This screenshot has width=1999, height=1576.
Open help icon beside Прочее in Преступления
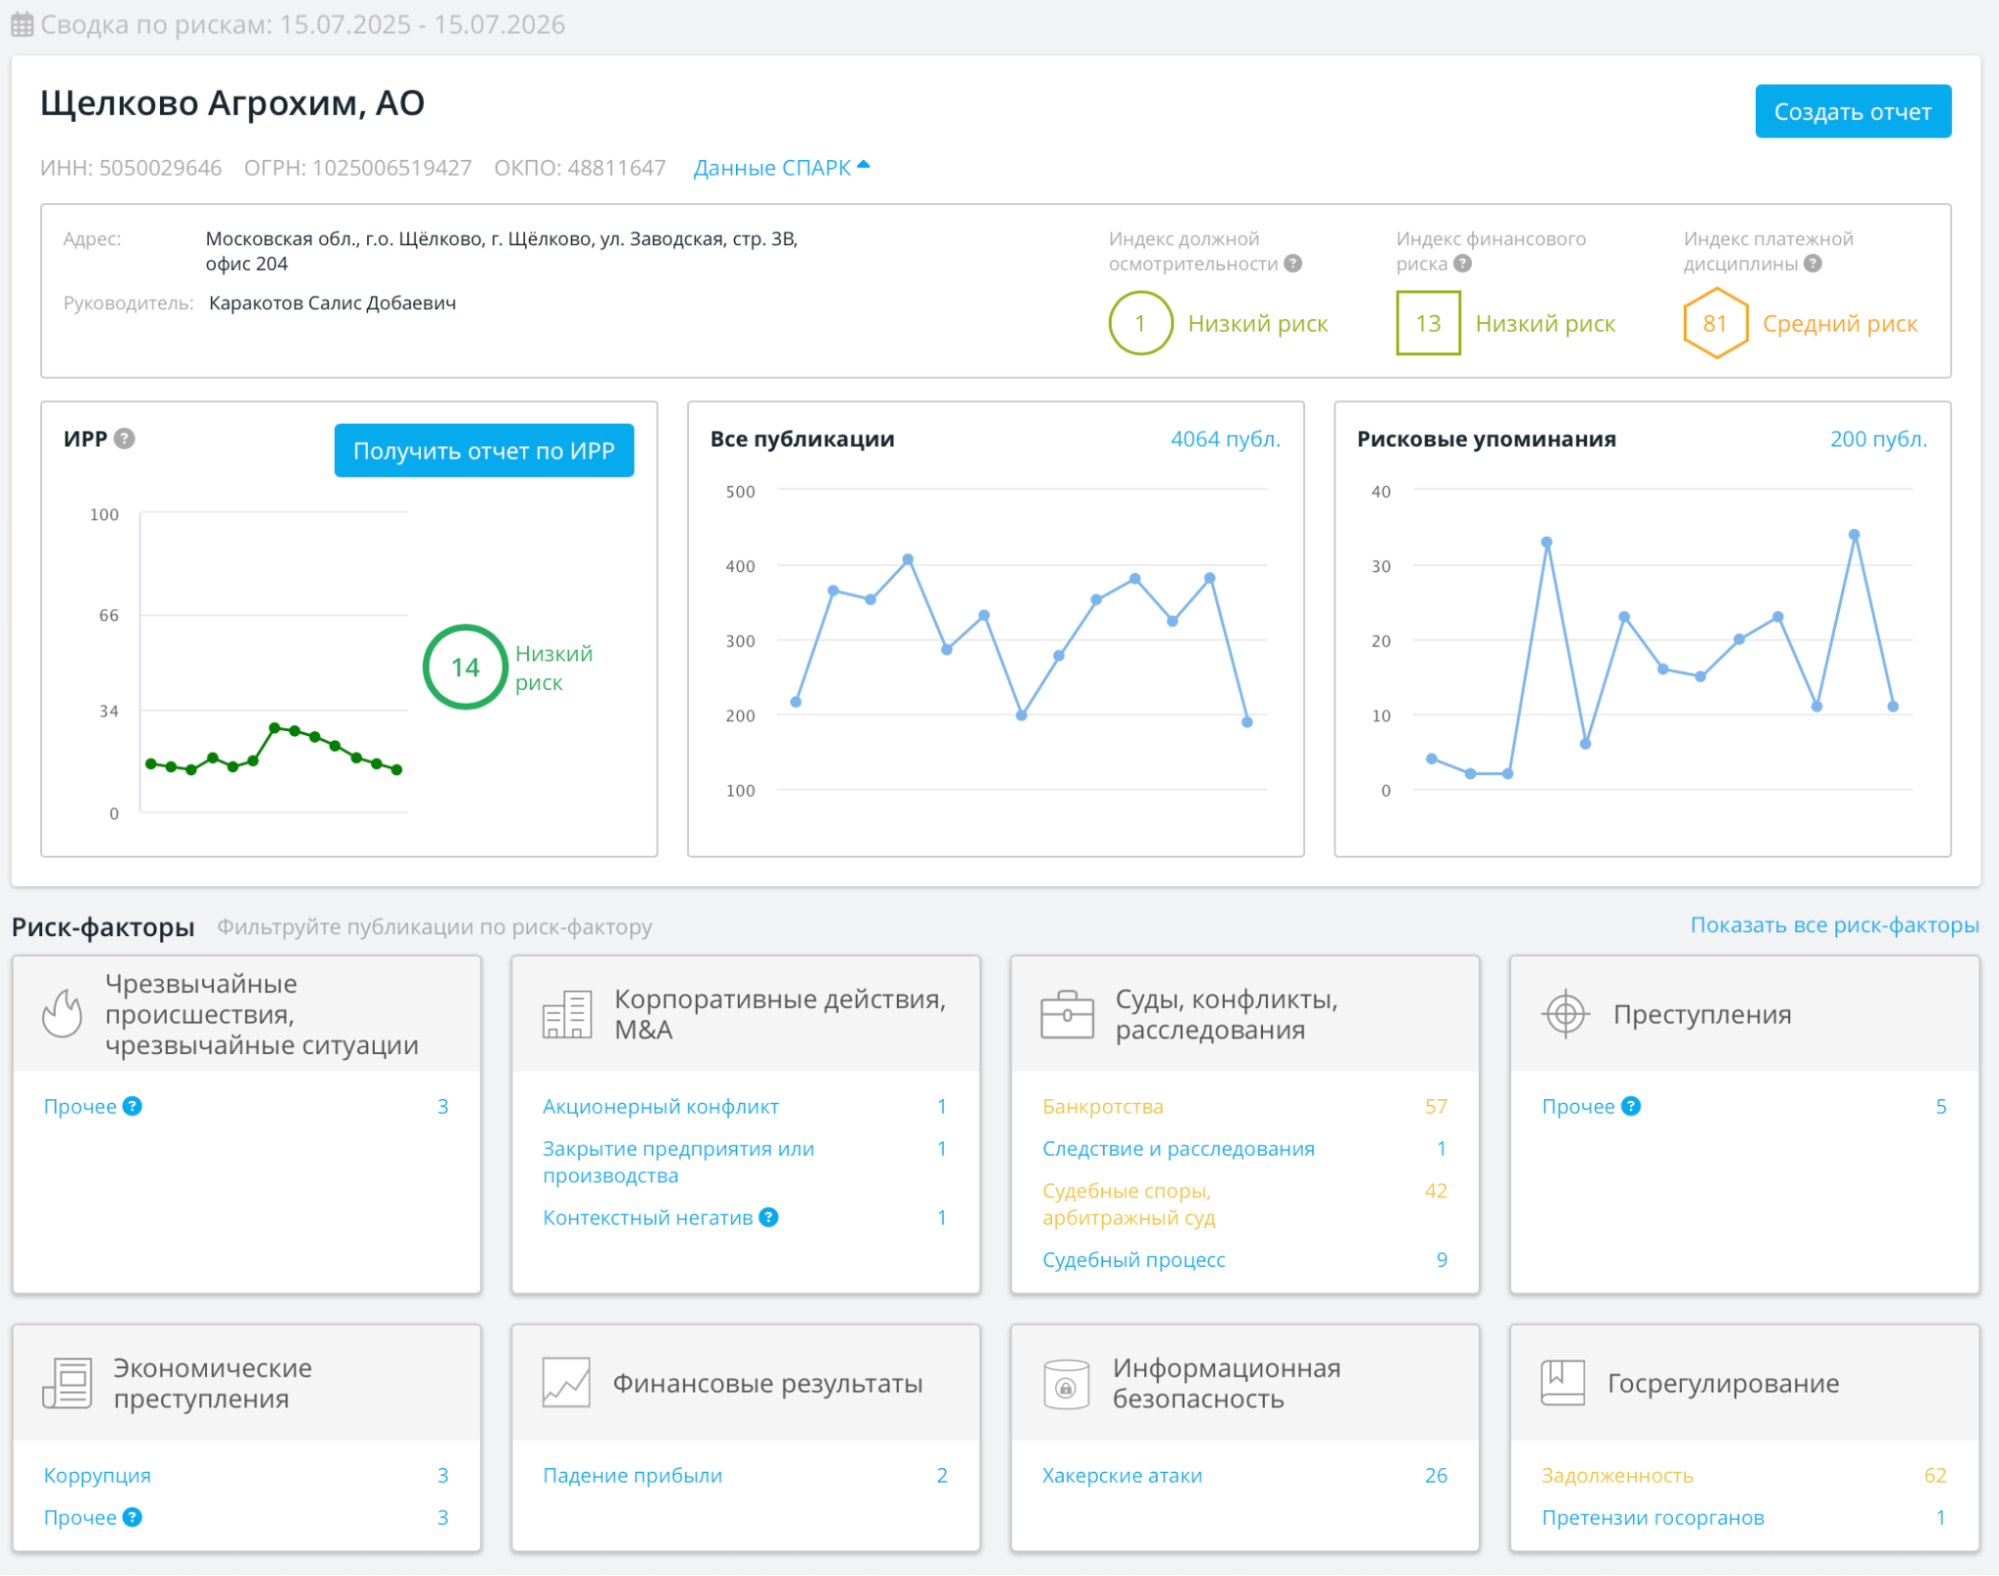click(1631, 1106)
